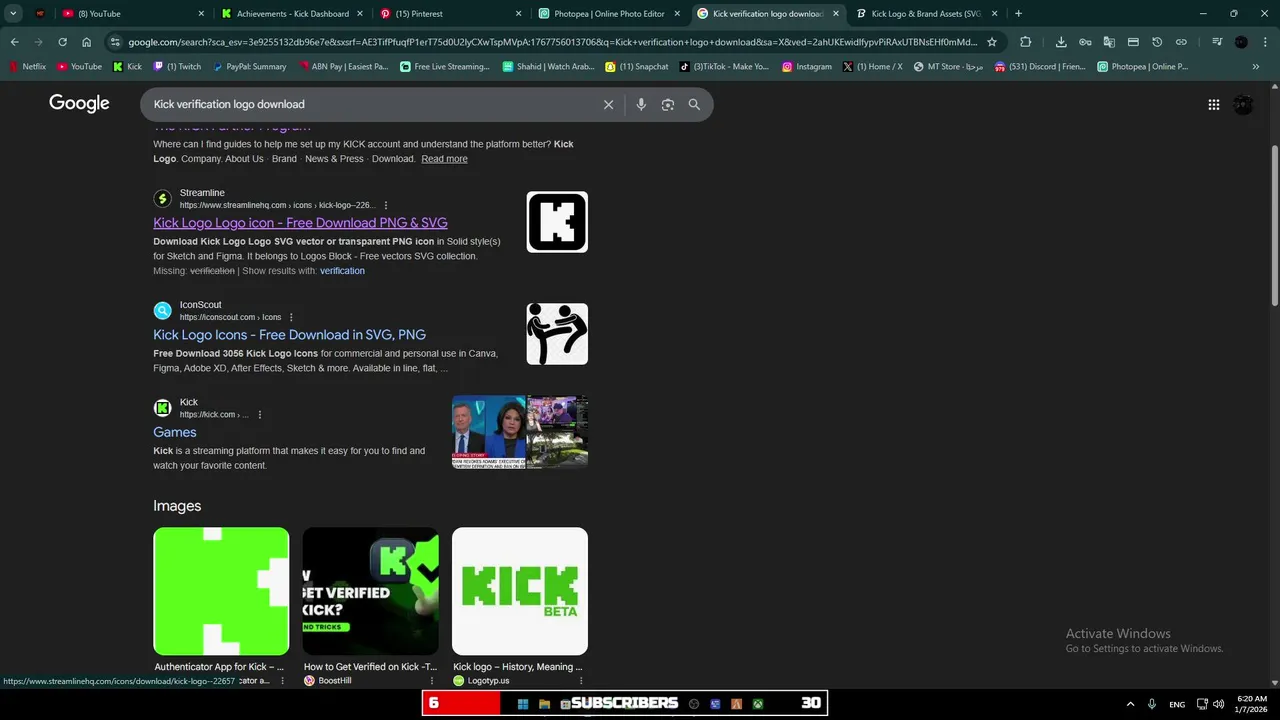This screenshot has width=1280, height=720.
Task: Open more options for Kick.com result
Action: click(x=260, y=414)
